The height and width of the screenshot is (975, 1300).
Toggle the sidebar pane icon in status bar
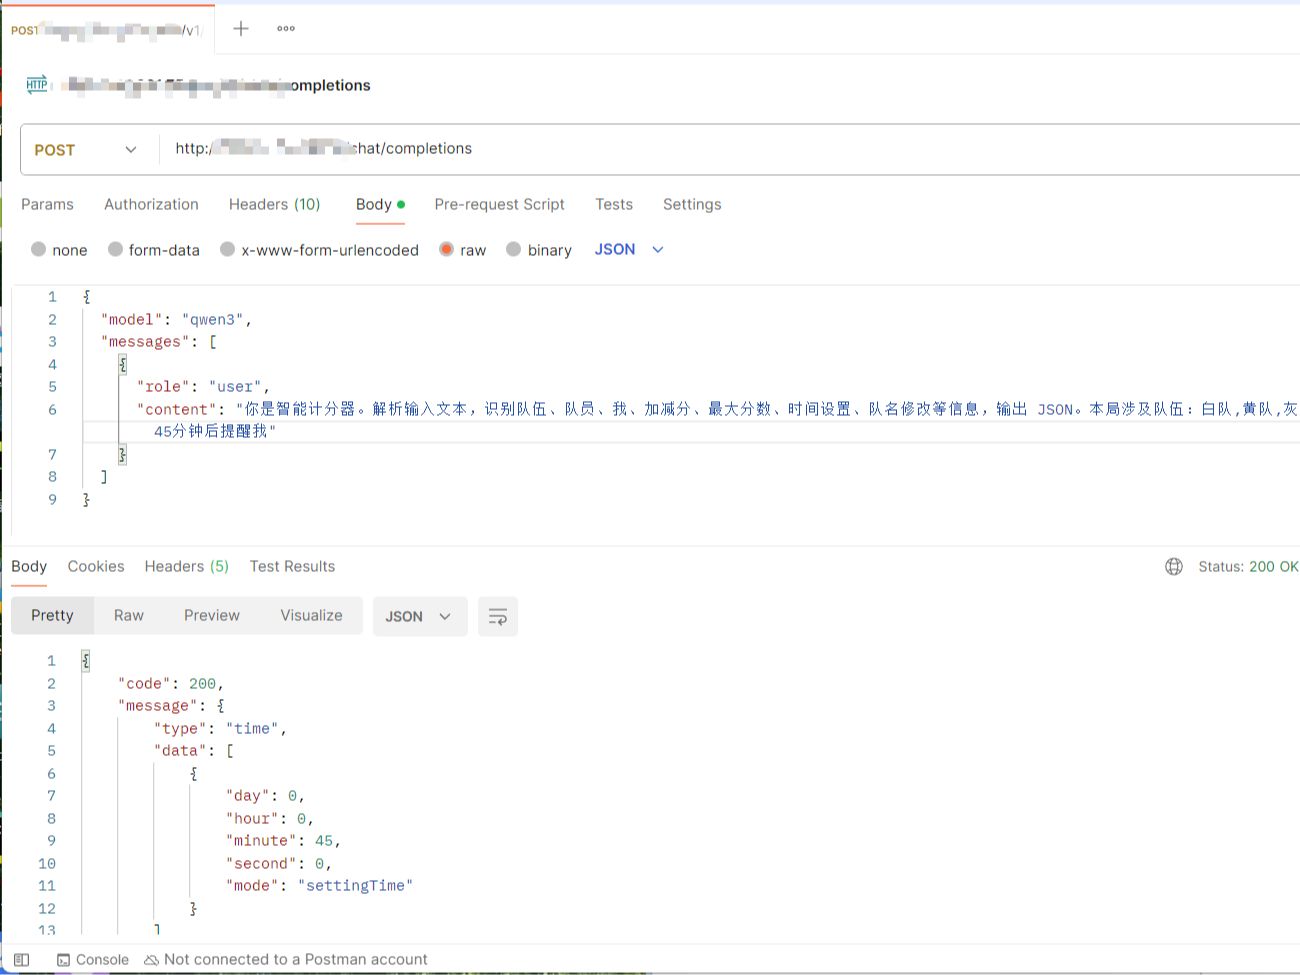coord(21,959)
